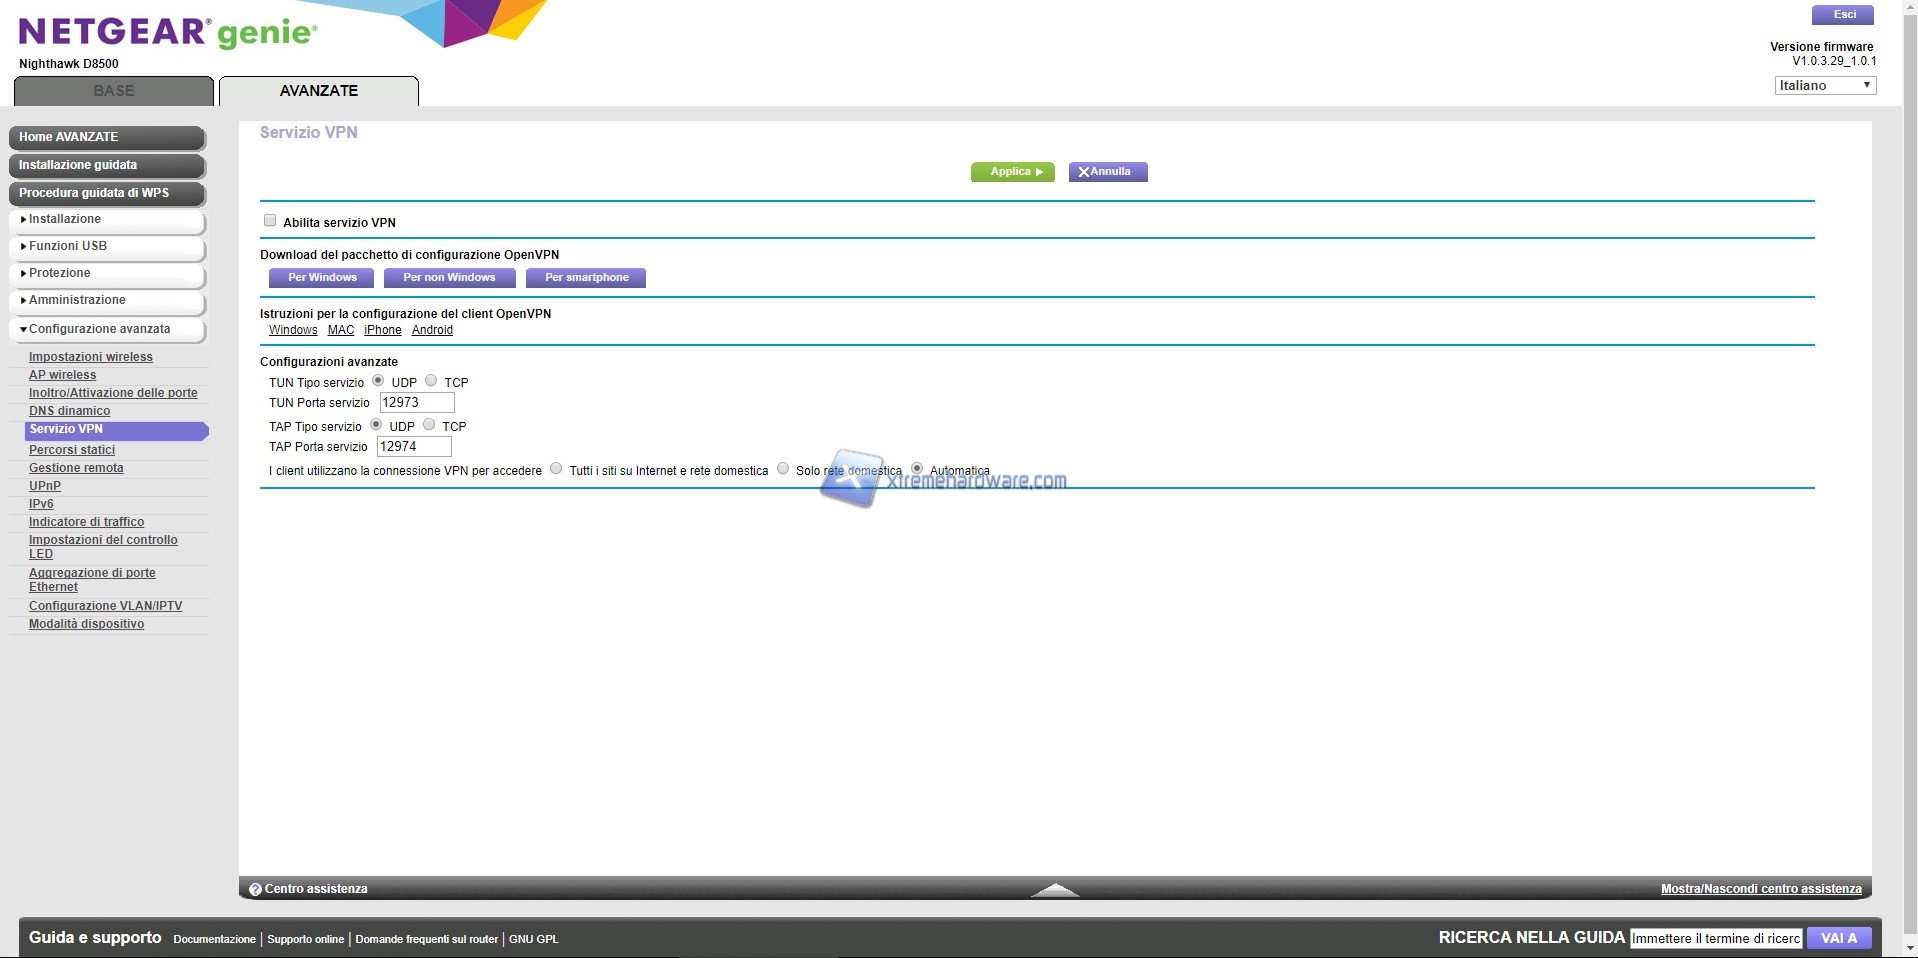Screen dimensions: 1918x958
Task: Select TCP for TUN Tipo servizio
Action: tap(431, 381)
